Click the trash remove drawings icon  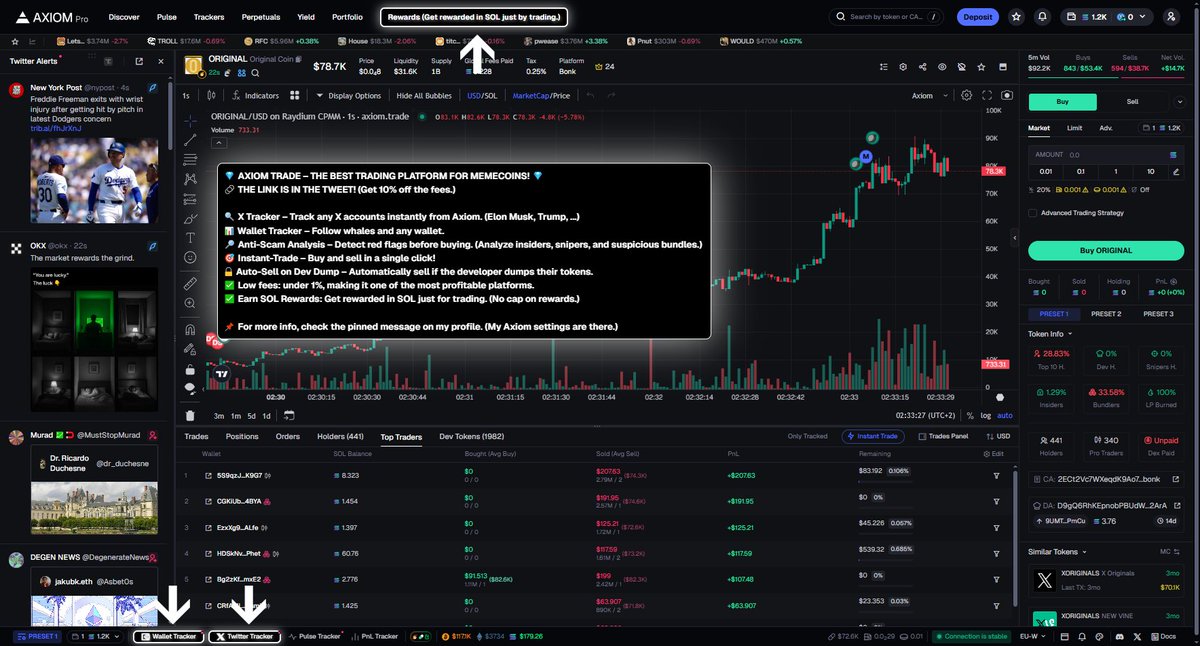tap(190, 416)
